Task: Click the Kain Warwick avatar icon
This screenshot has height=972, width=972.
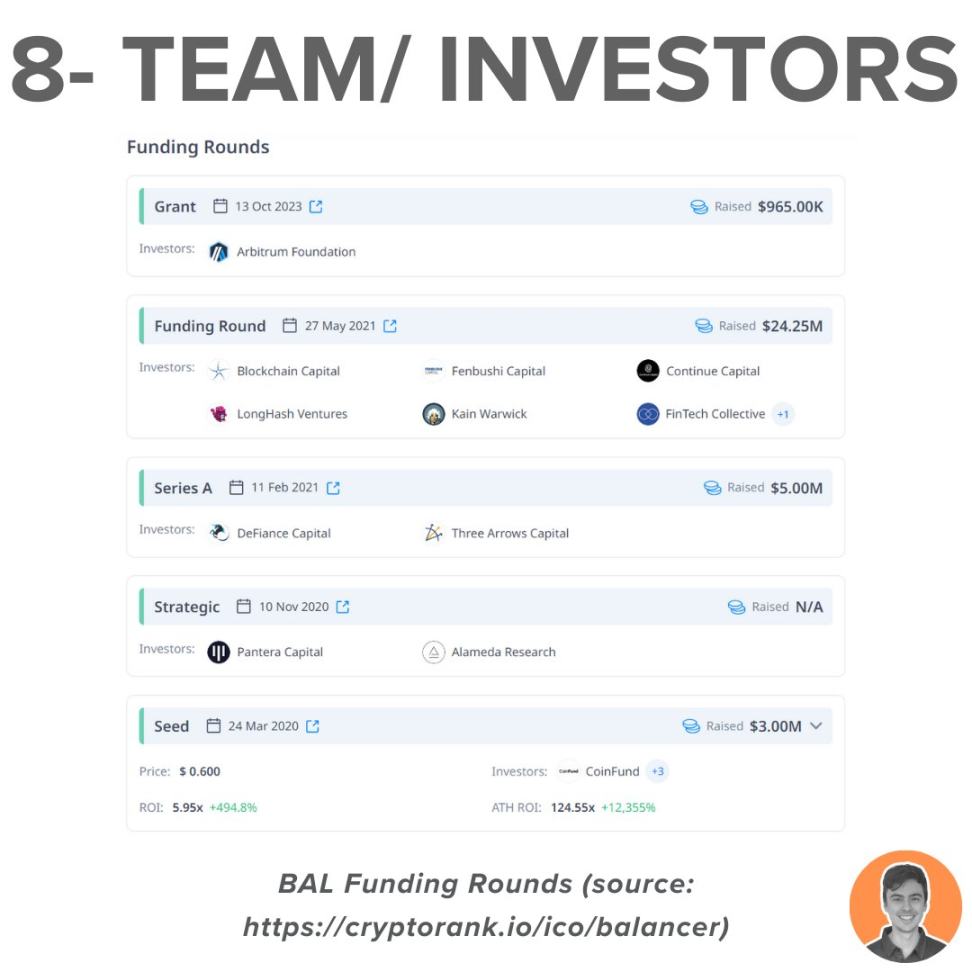Action: coord(433,414)
